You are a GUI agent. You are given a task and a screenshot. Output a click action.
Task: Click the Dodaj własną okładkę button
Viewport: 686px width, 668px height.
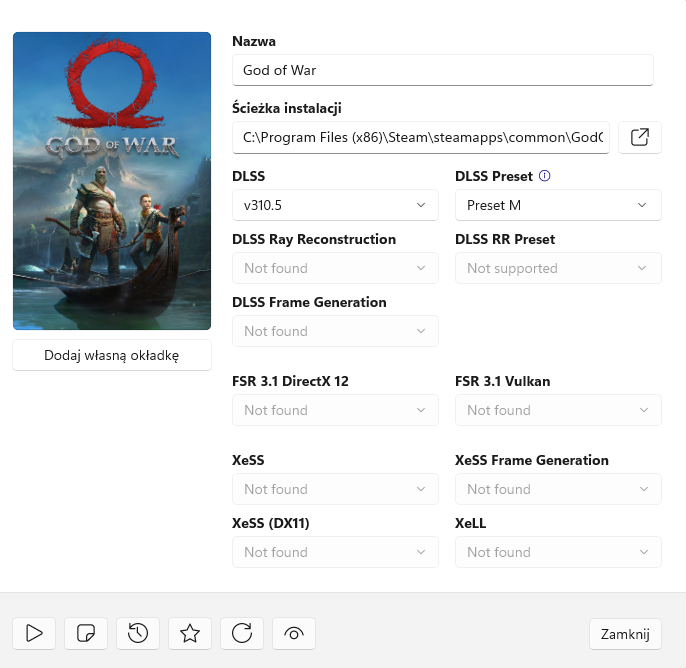point(112,355)
